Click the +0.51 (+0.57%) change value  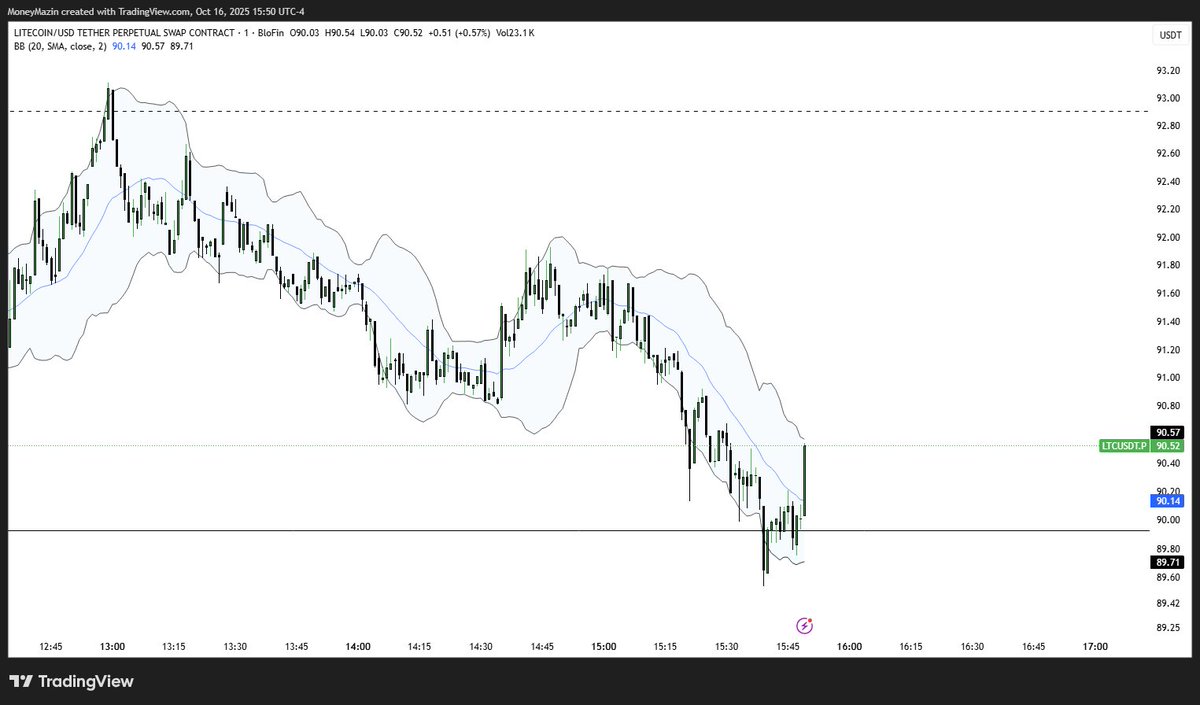[x=458, y=32]
